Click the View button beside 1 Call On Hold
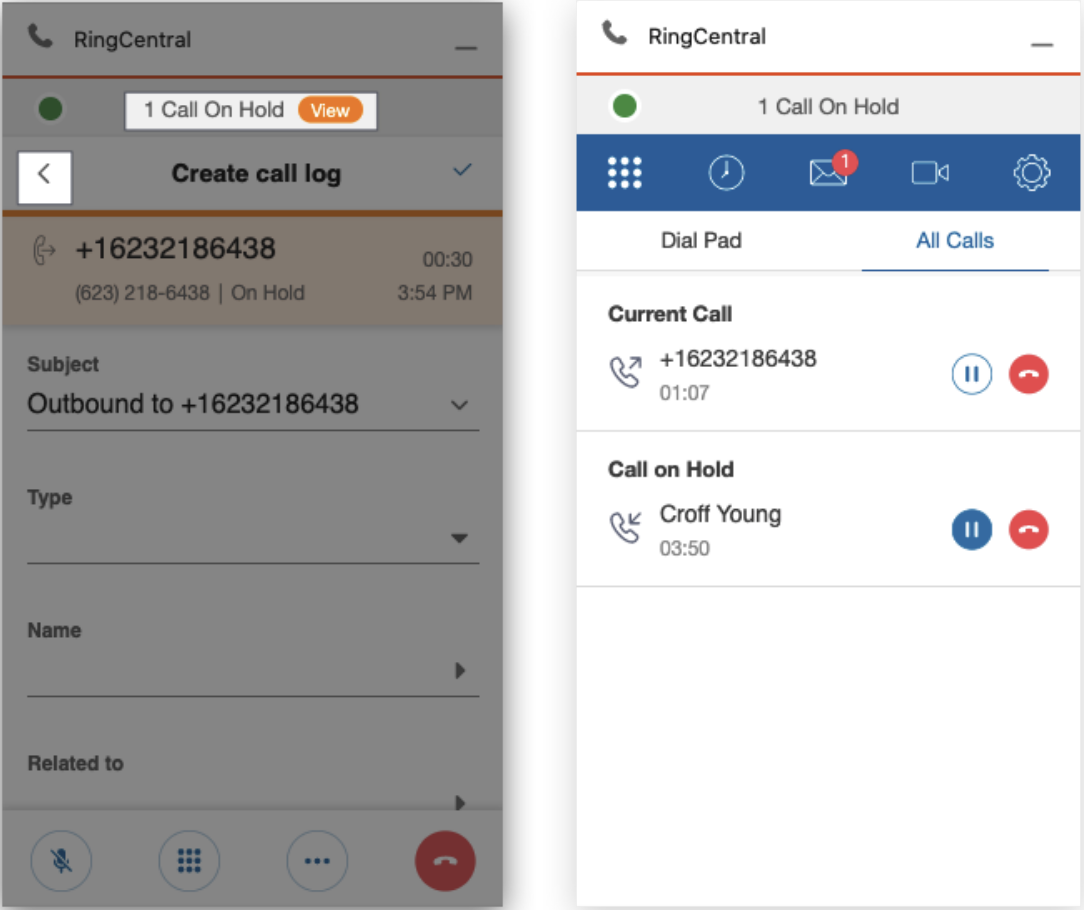Screen dimensions: 1084x910 pyautogui.click(x=330, y=111)
